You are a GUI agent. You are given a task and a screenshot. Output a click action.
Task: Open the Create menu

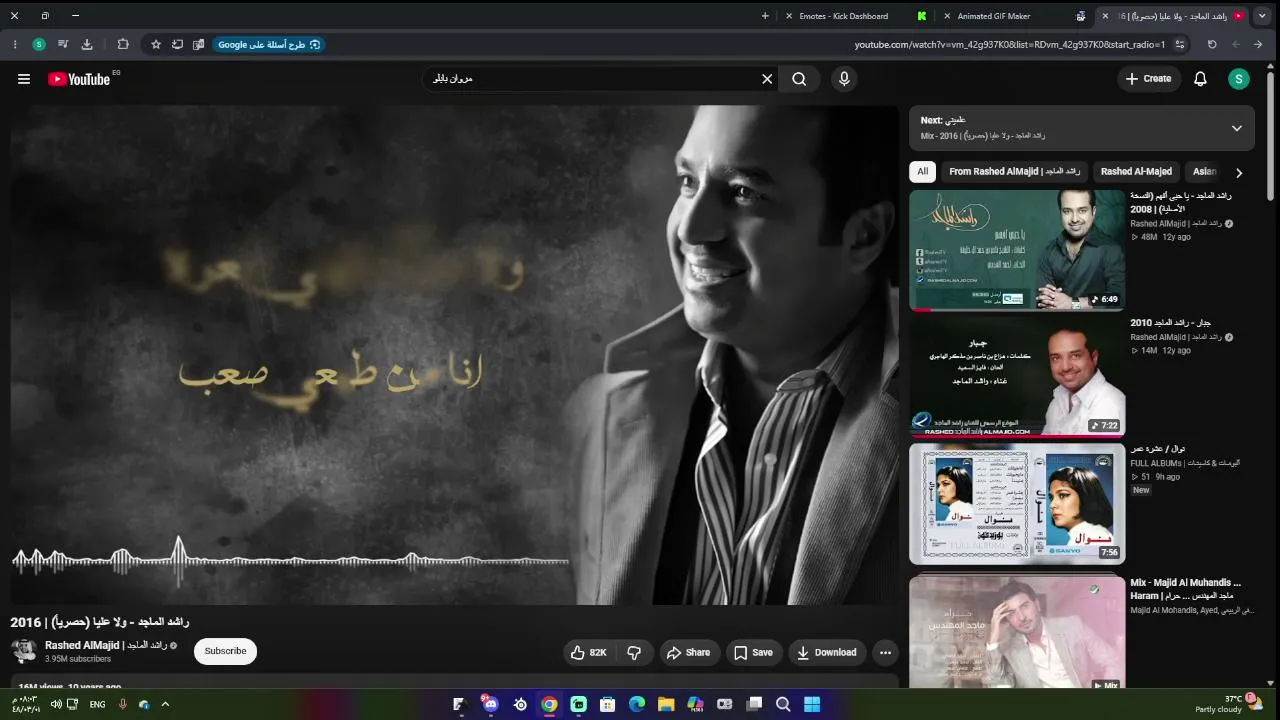coord(1148,79)
